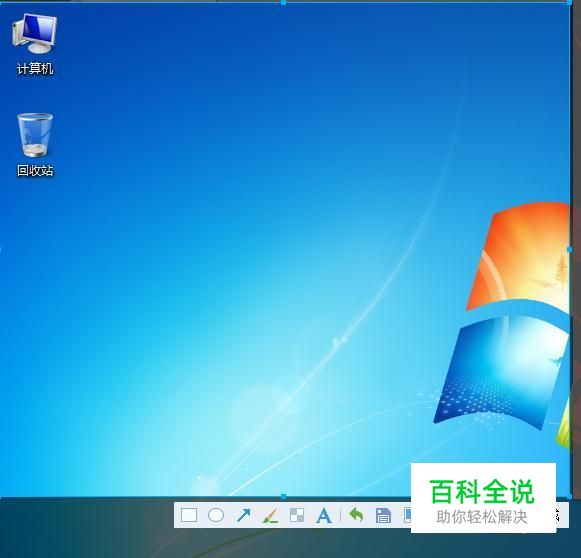Save the screenshot with floppy disk icon
This screenshot has height=558, width=581.
tap(383, 515)
